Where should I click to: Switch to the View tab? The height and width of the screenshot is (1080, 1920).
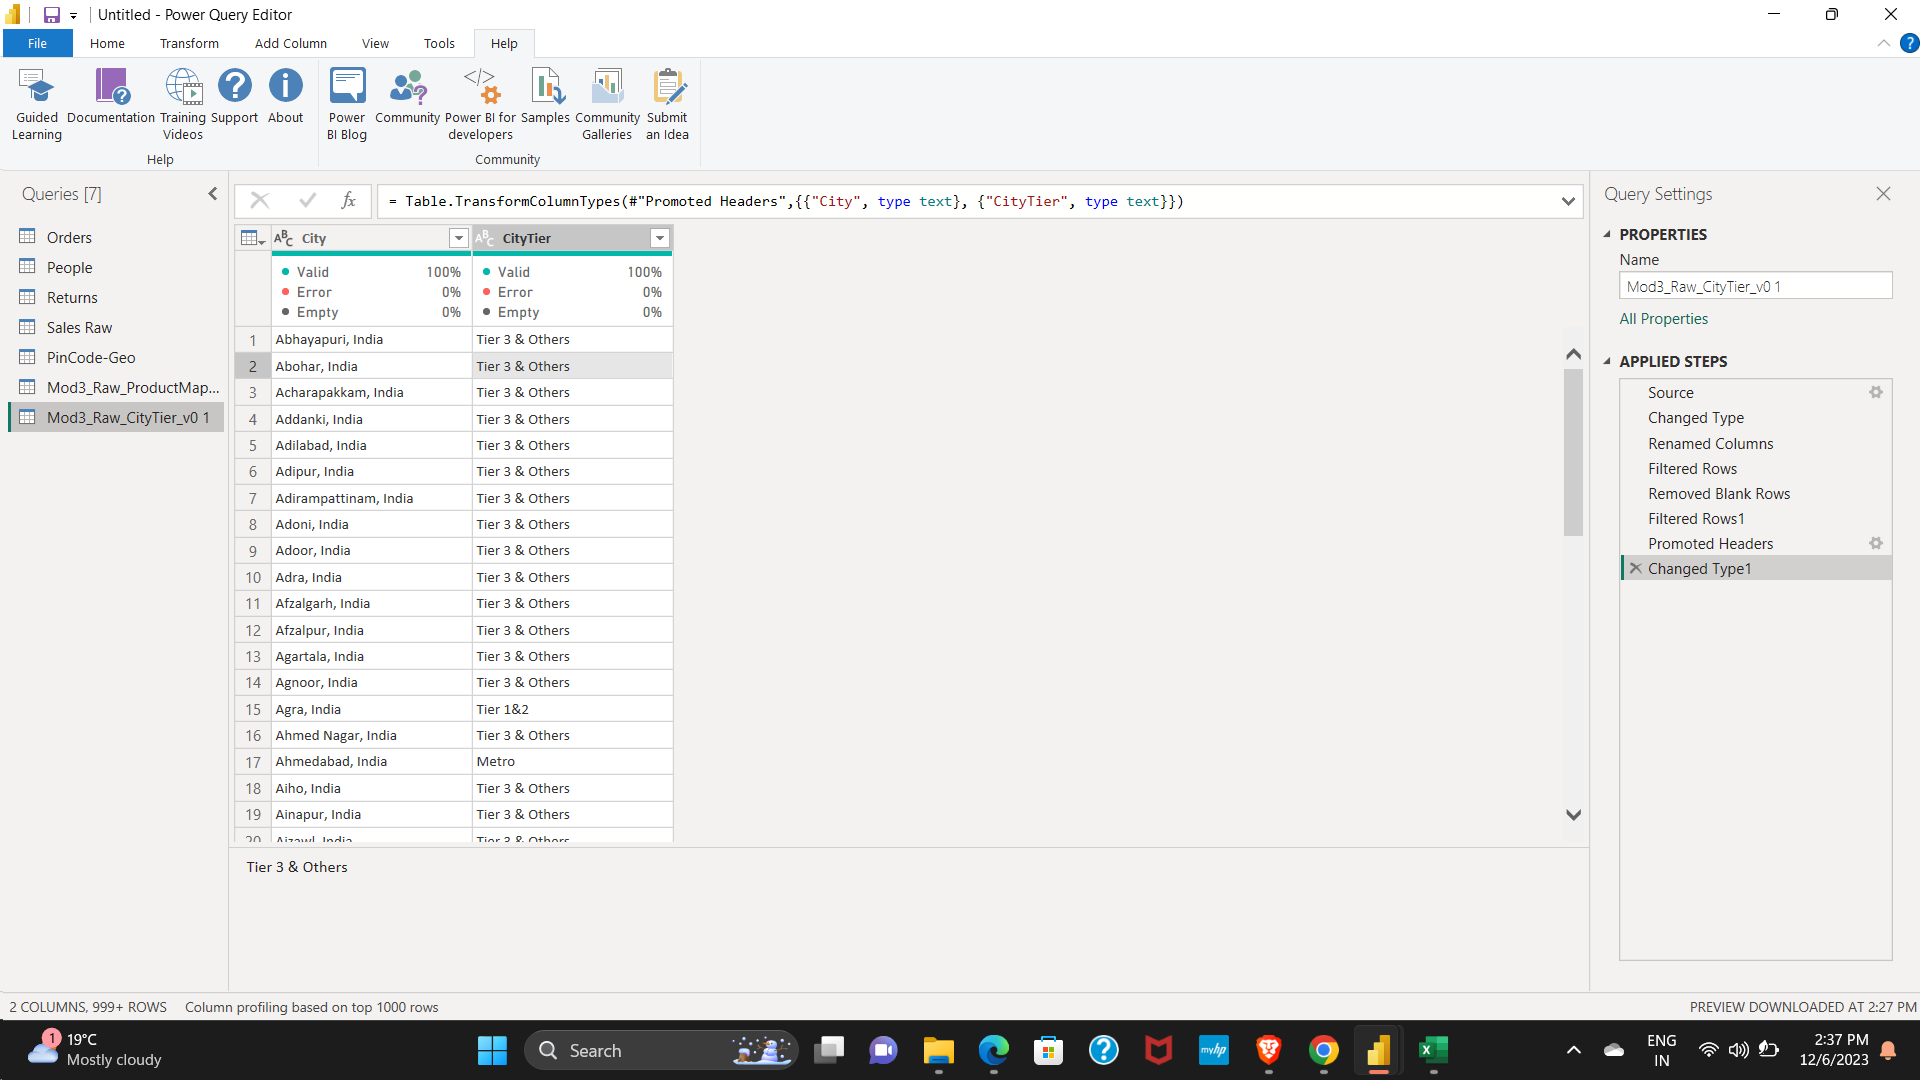pos(375,43)
